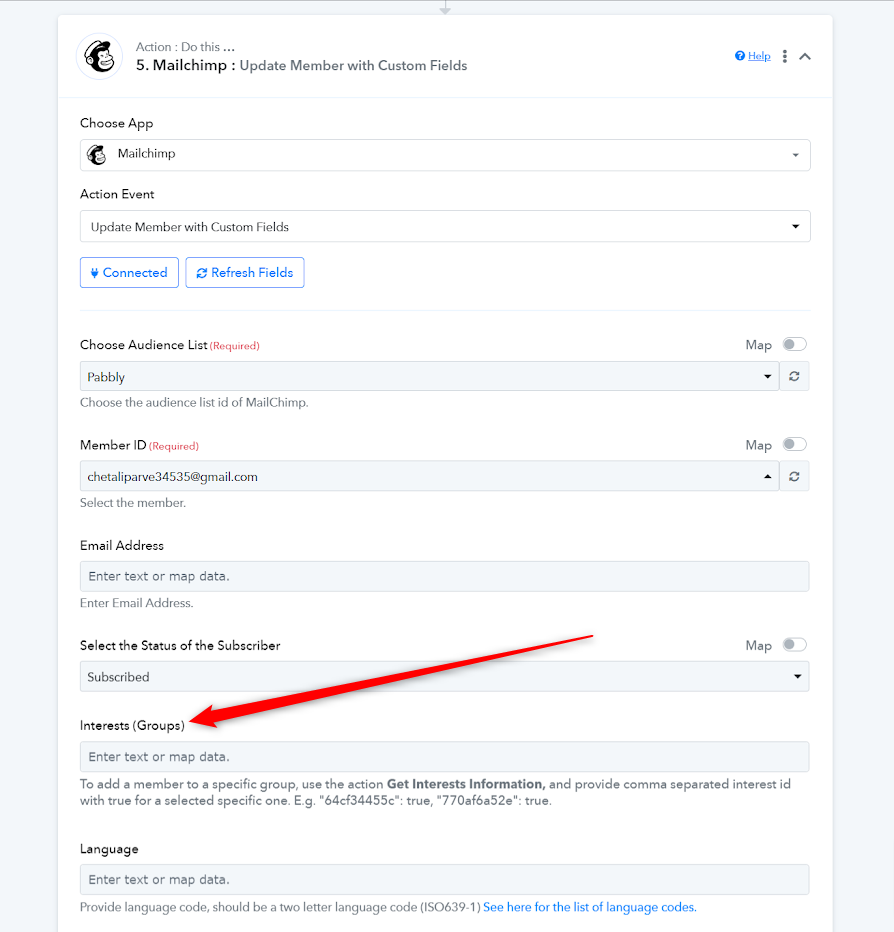Refresh the Member ID options
Screen dimensions: 894x932
[x=794, y=476]
